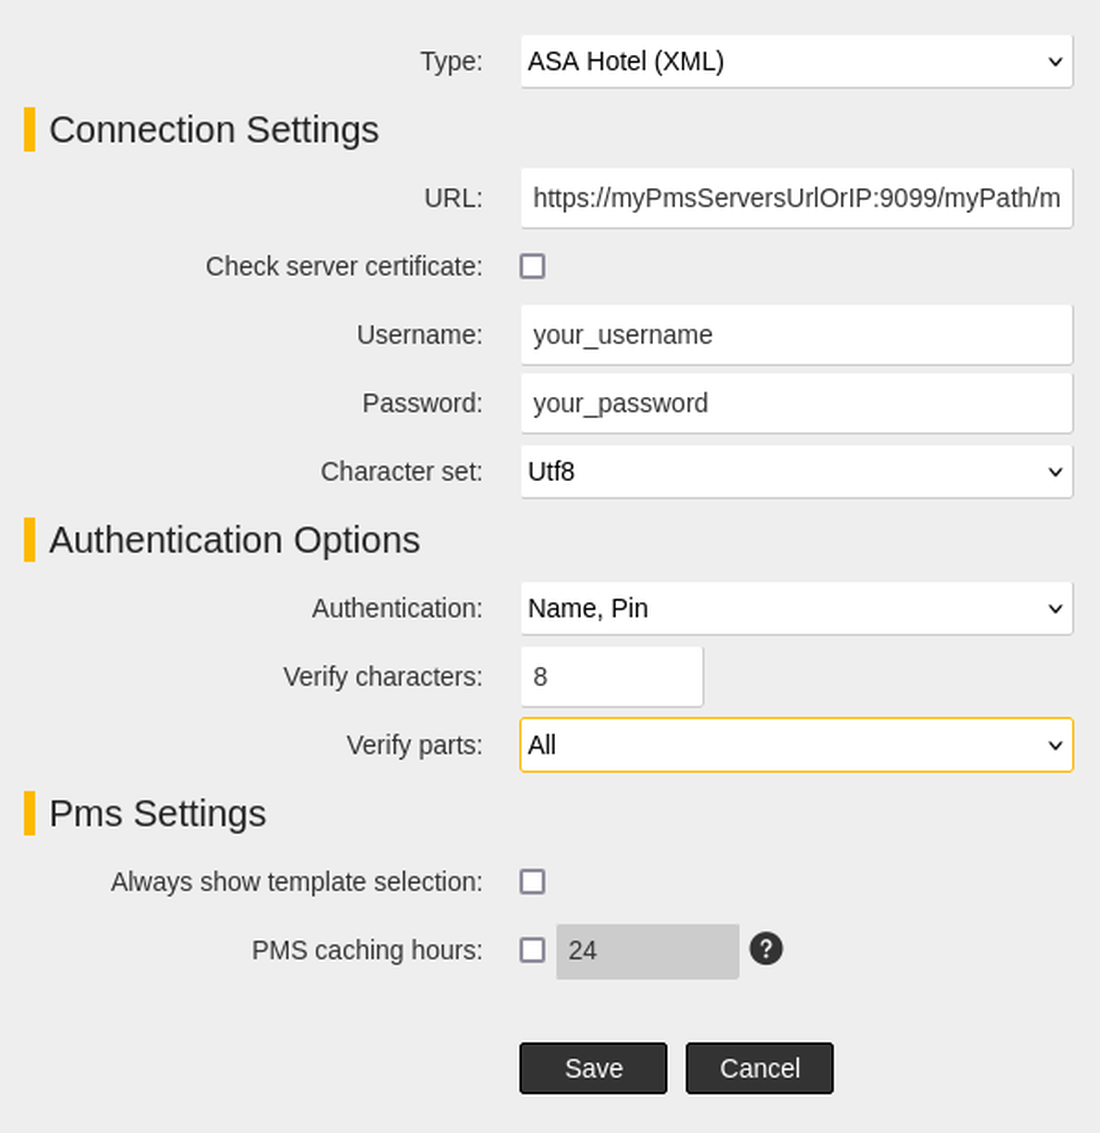Click the help icon beside PMS caching hours
Image resolution: width=1100 pixels, height=1133 pixels.
766,949
